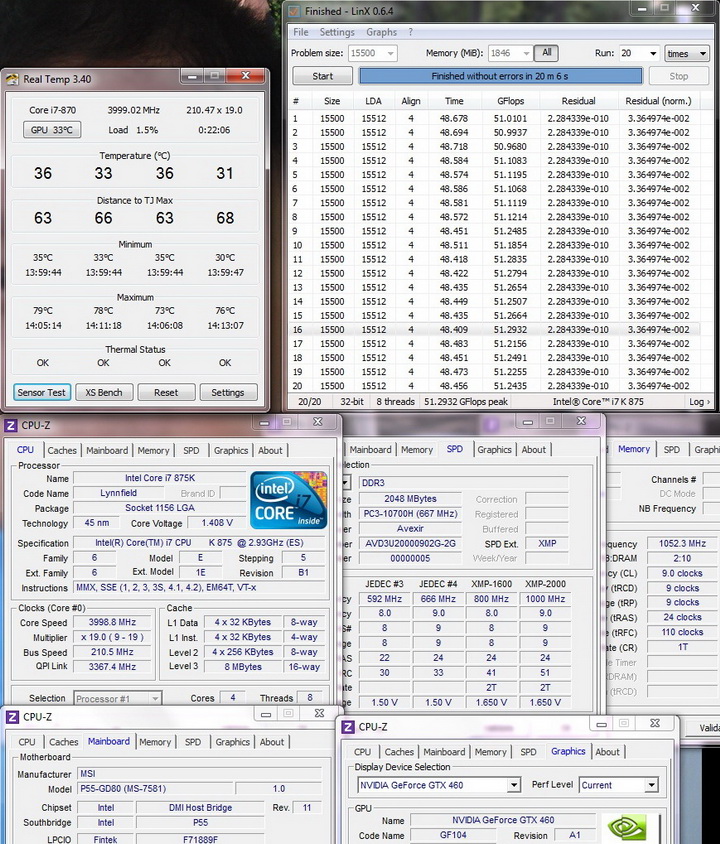Click the Core Voltage 1.408 V value
Screen dimensions: 720x844
(x=217, y=523)
